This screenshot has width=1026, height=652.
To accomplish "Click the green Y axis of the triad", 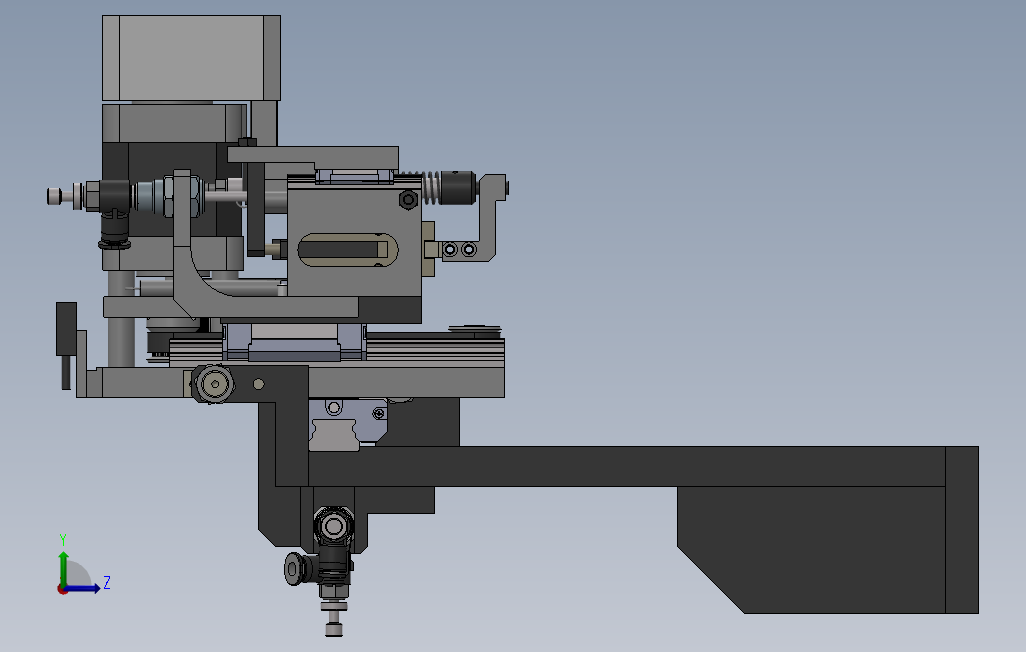I will coord(63,568).
